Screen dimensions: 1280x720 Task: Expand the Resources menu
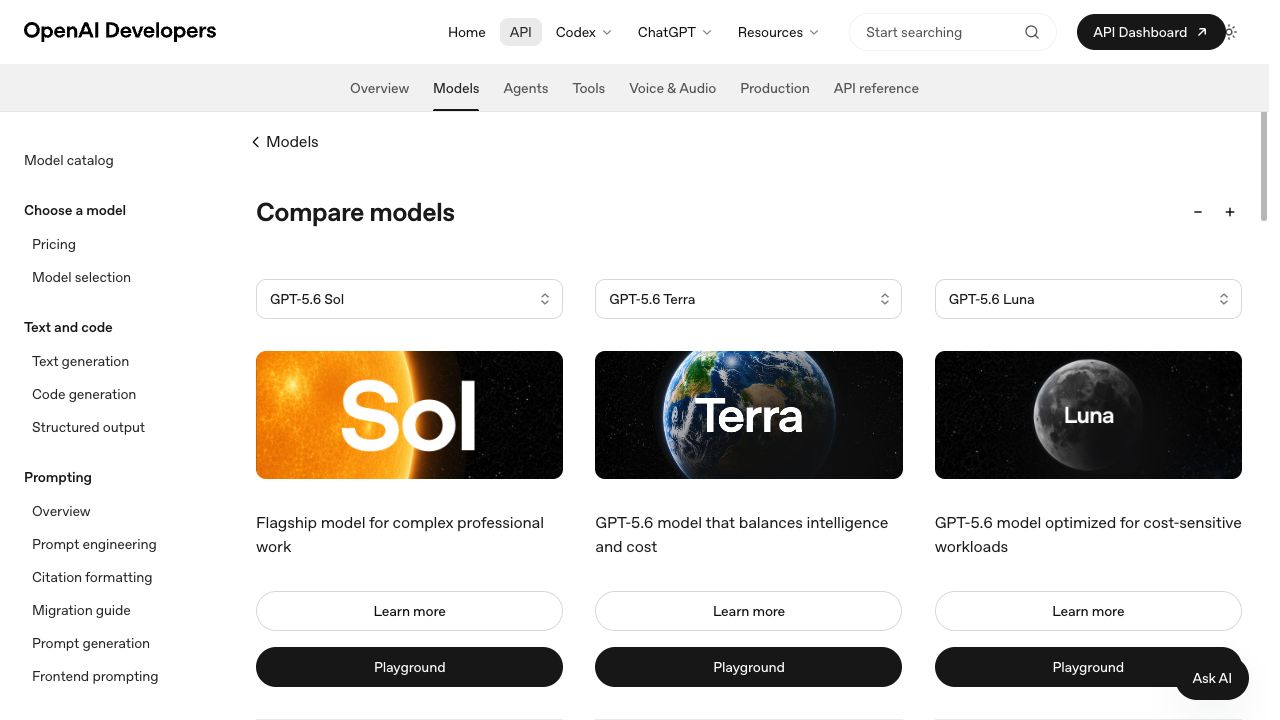(x=778, y=32)
